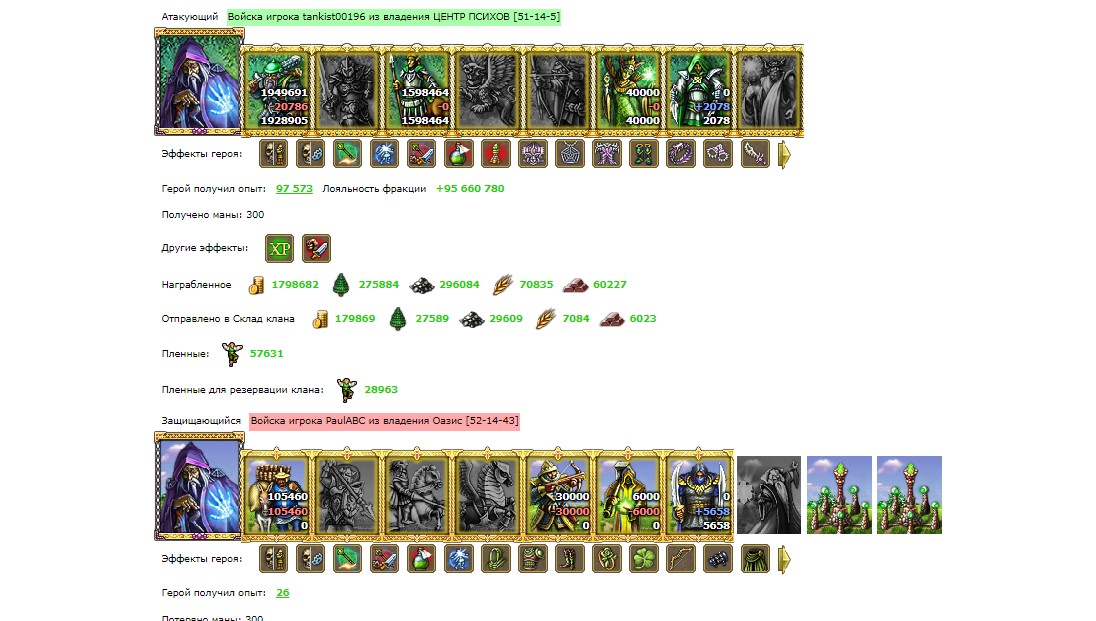Image resolution: width=1096 pixels, height=621 pixels.
Task: Open attacker hero experience link 97 573
Action: click(x=294, y=189)
